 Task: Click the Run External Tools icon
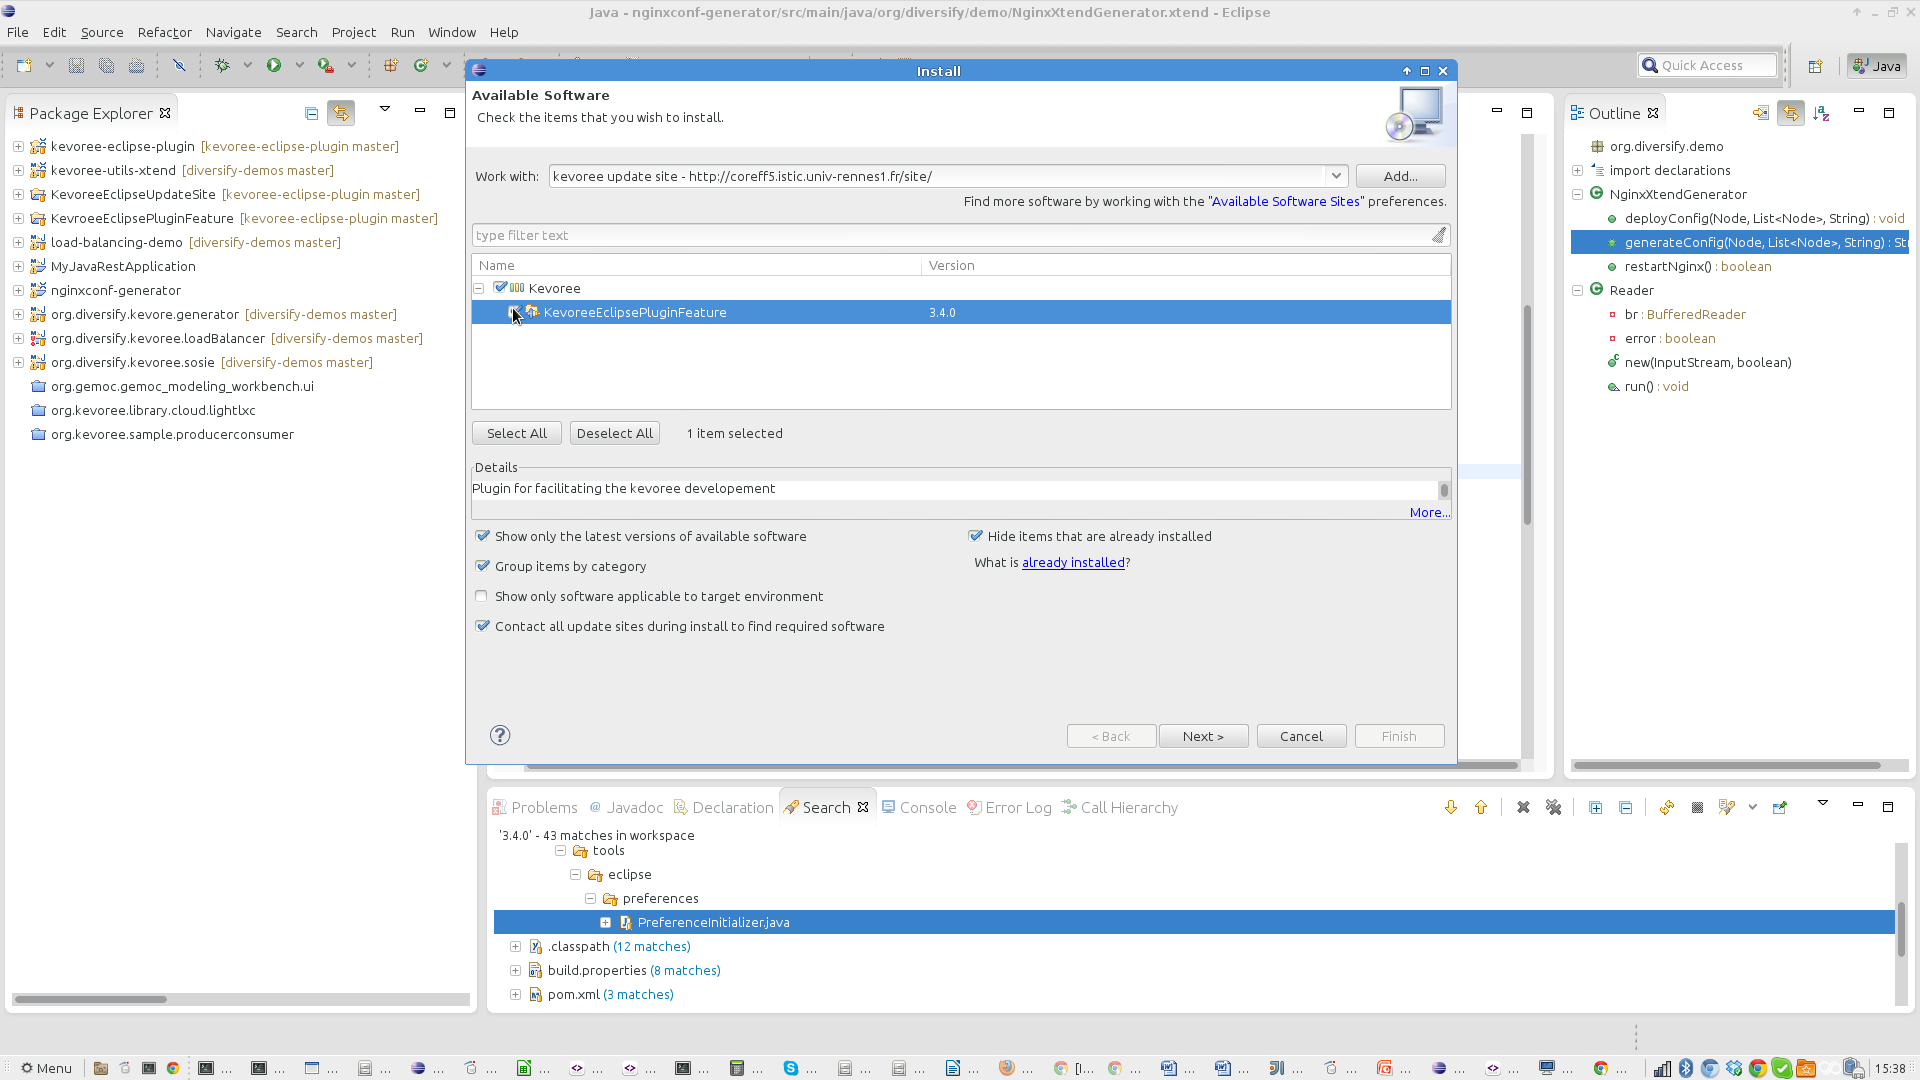coord(325,65)
